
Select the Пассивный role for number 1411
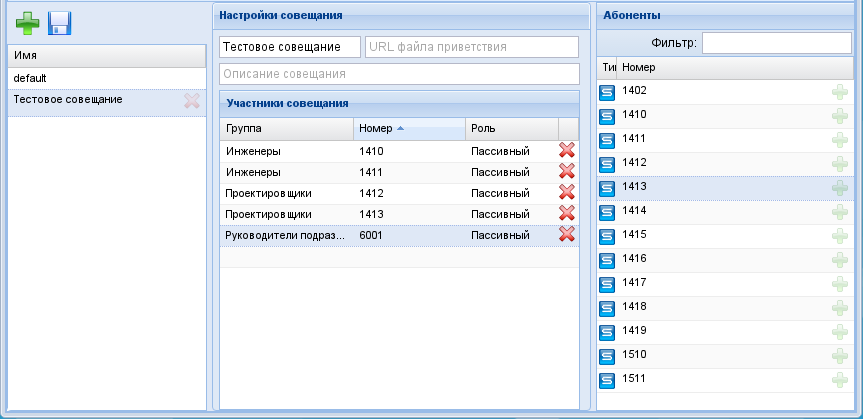499,172
